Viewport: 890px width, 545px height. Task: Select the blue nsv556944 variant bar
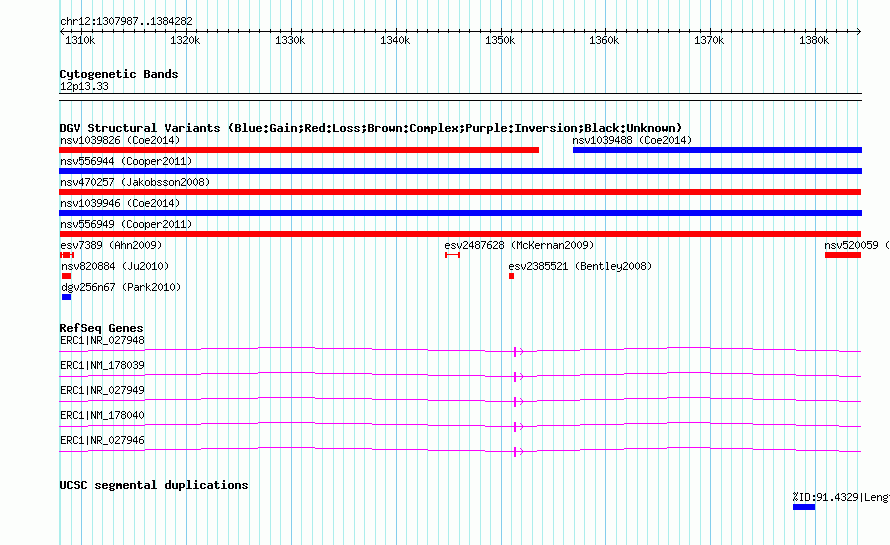coord(460,171)
